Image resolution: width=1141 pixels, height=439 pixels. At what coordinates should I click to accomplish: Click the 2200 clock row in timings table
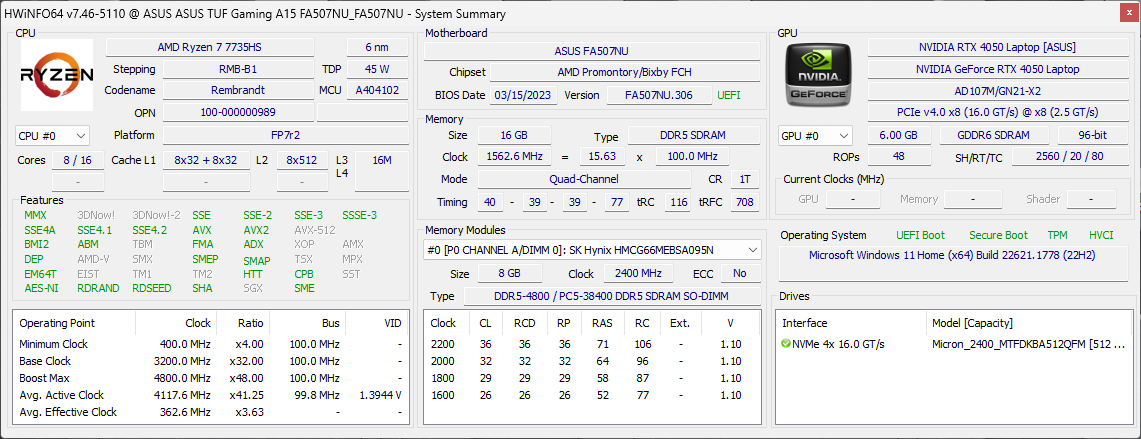click(x=592, y=344)
